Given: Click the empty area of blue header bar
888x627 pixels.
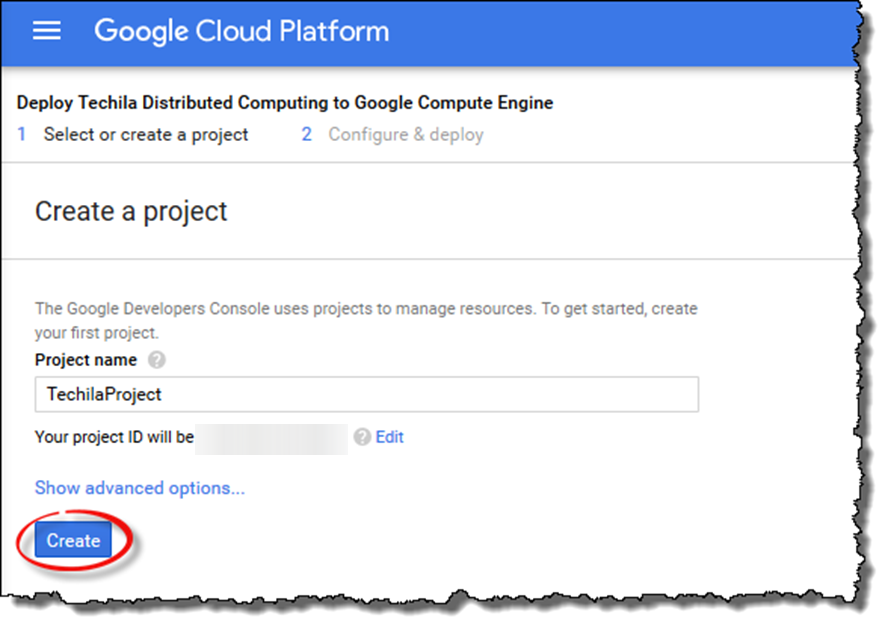Looking at the screenshot, I should (x=620, y=32).
